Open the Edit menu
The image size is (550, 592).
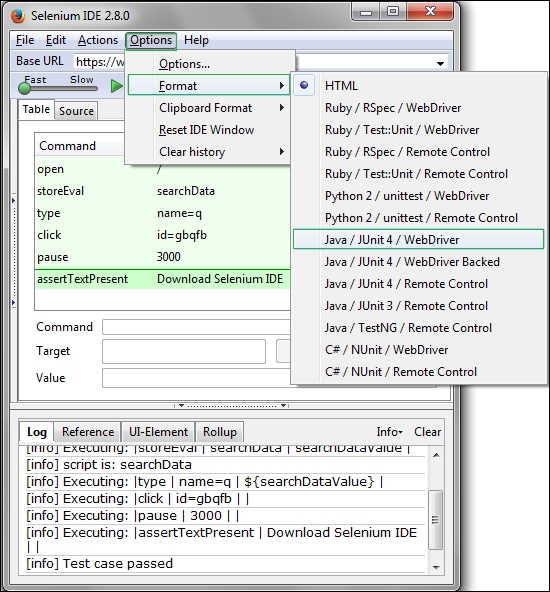56,40
